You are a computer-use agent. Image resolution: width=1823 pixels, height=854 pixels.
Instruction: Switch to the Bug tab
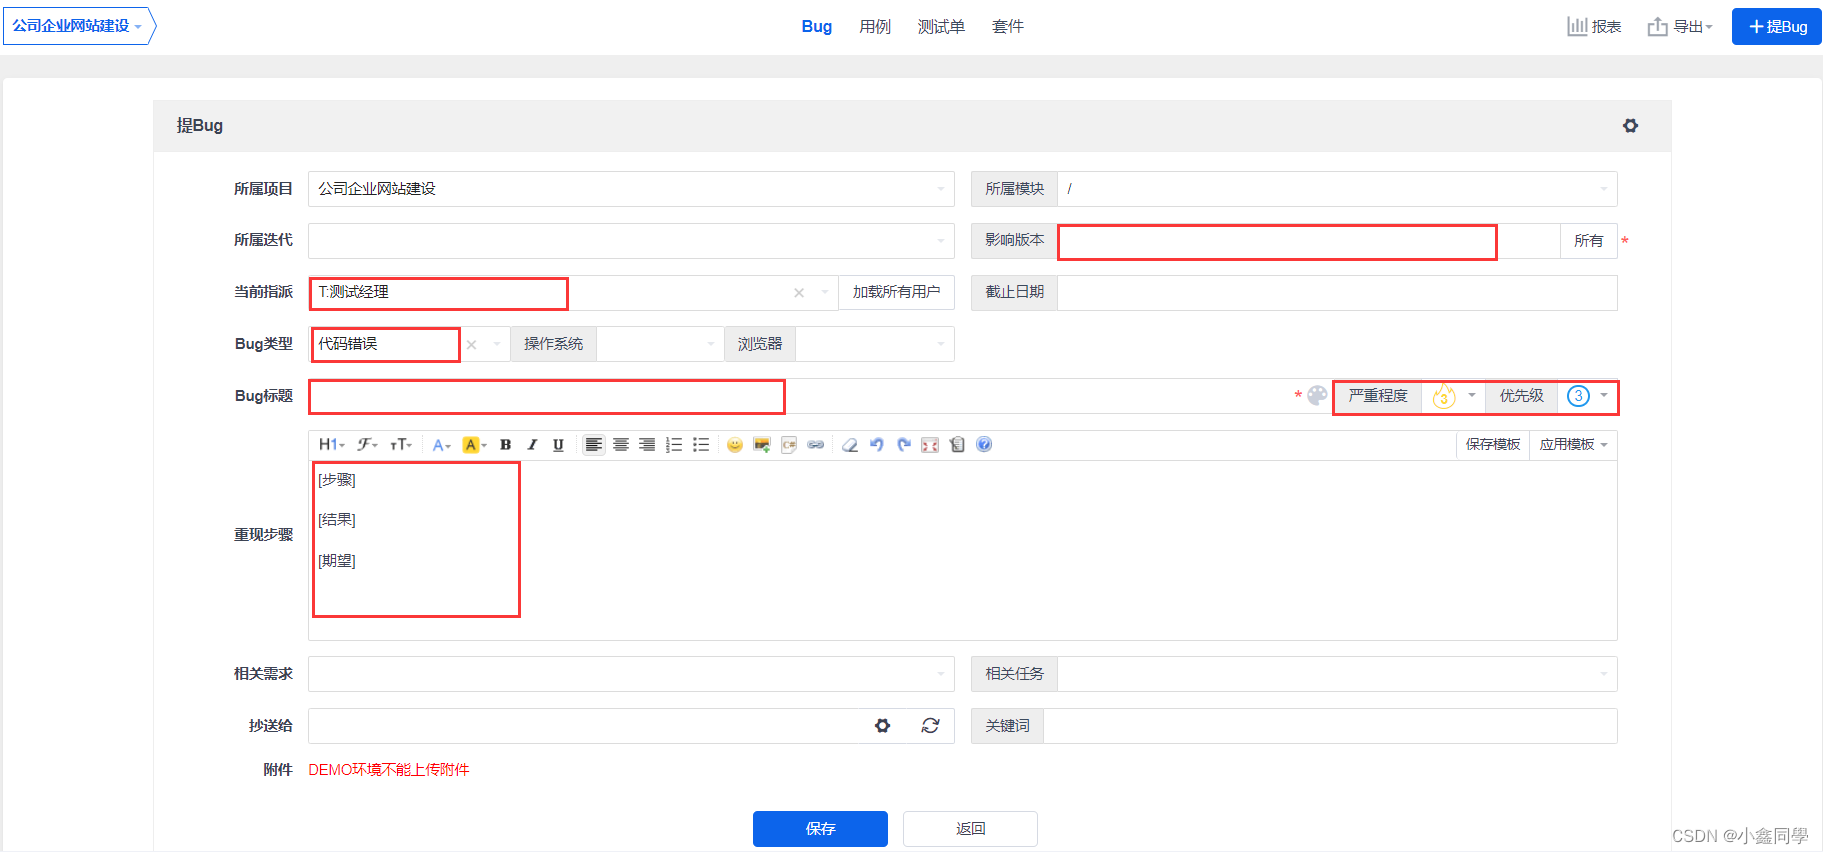(817, 27)
